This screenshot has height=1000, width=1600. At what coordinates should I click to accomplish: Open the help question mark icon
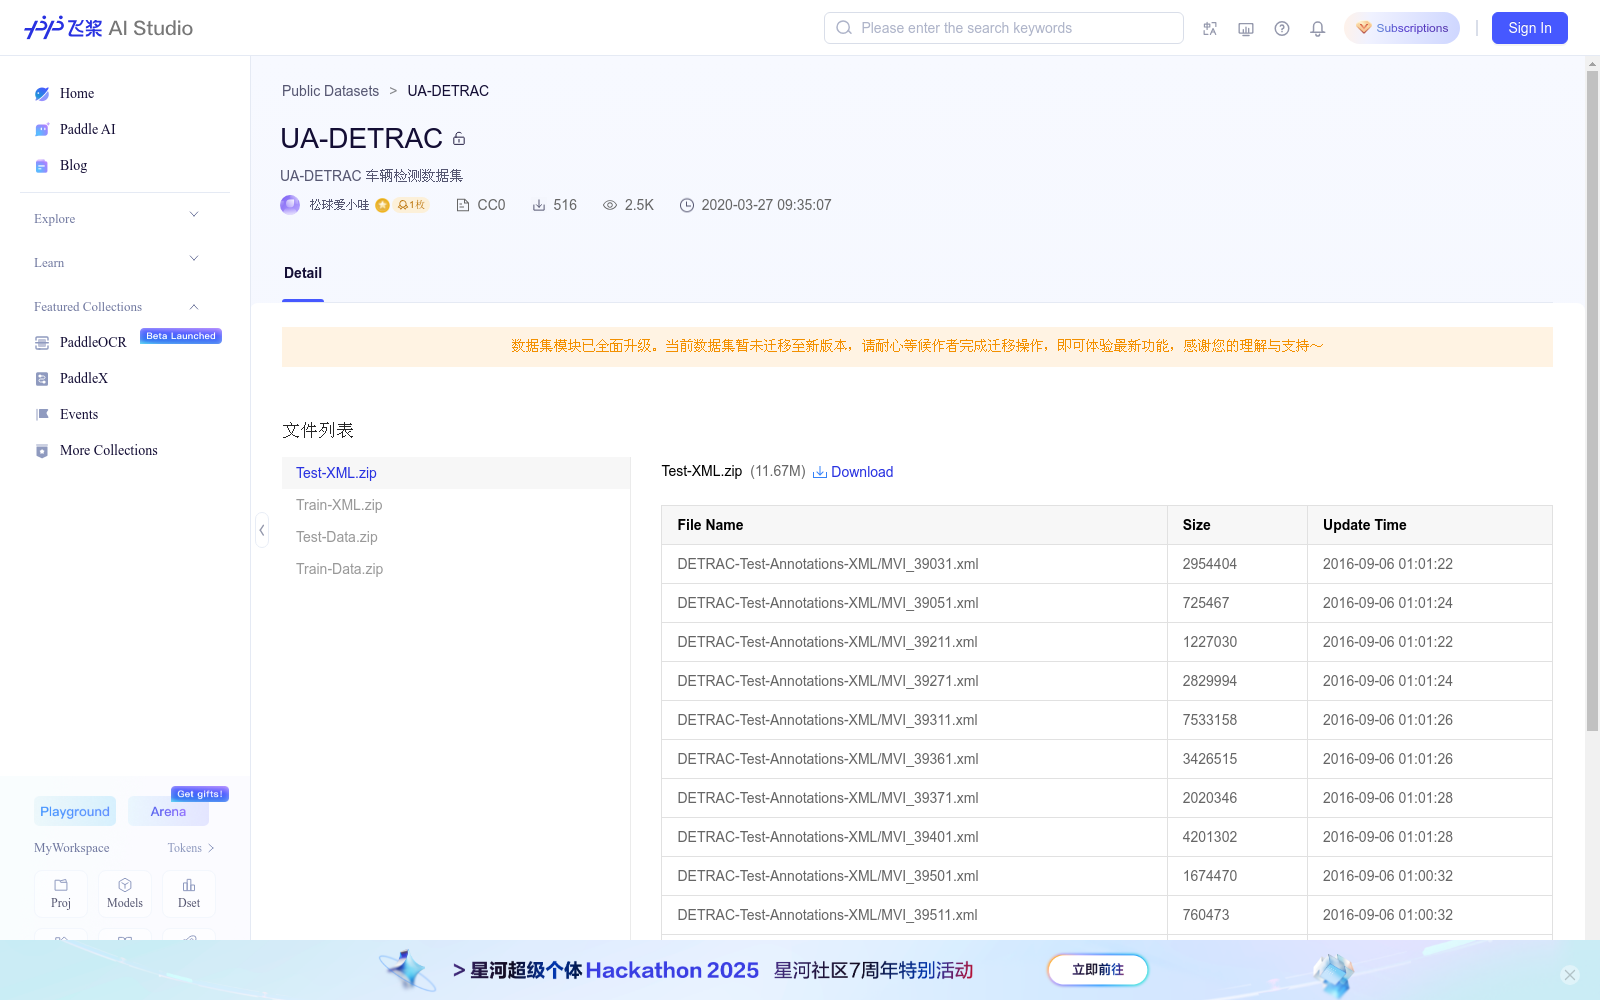coord(1282,28)
